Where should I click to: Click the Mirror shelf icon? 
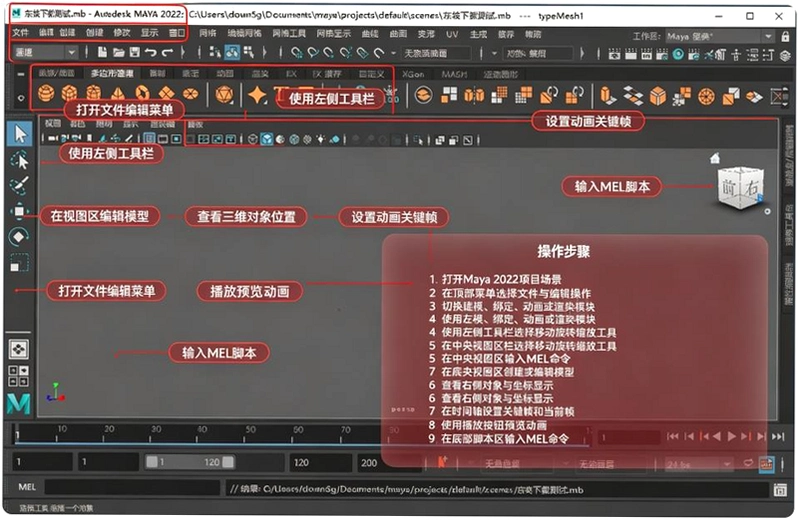click(x=474, y=95)
